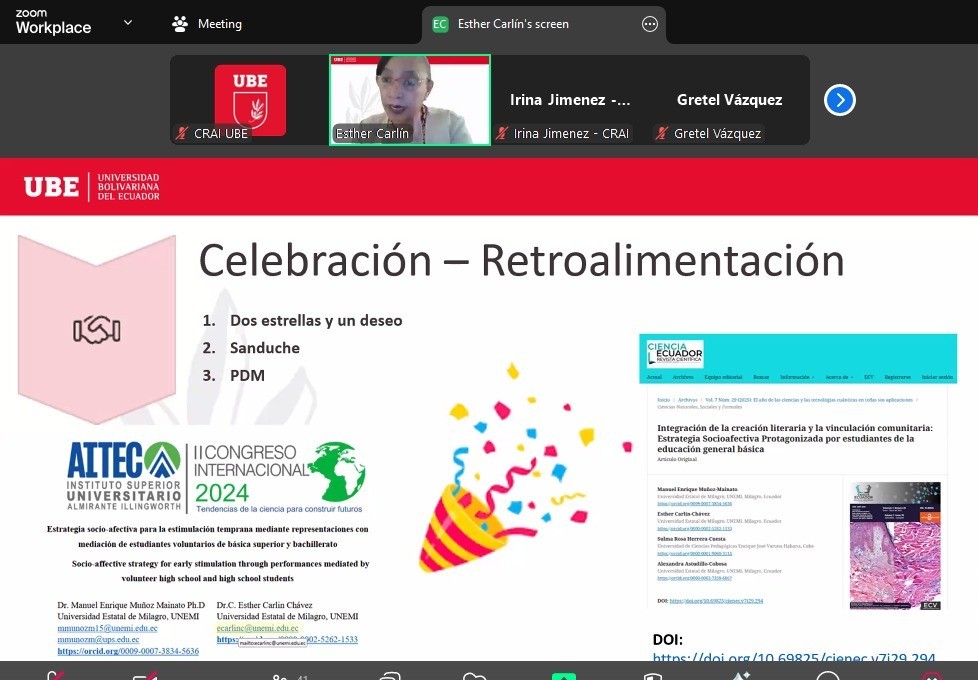Select Esther Carlín's video thumbnail

click(x=410, y=100)
